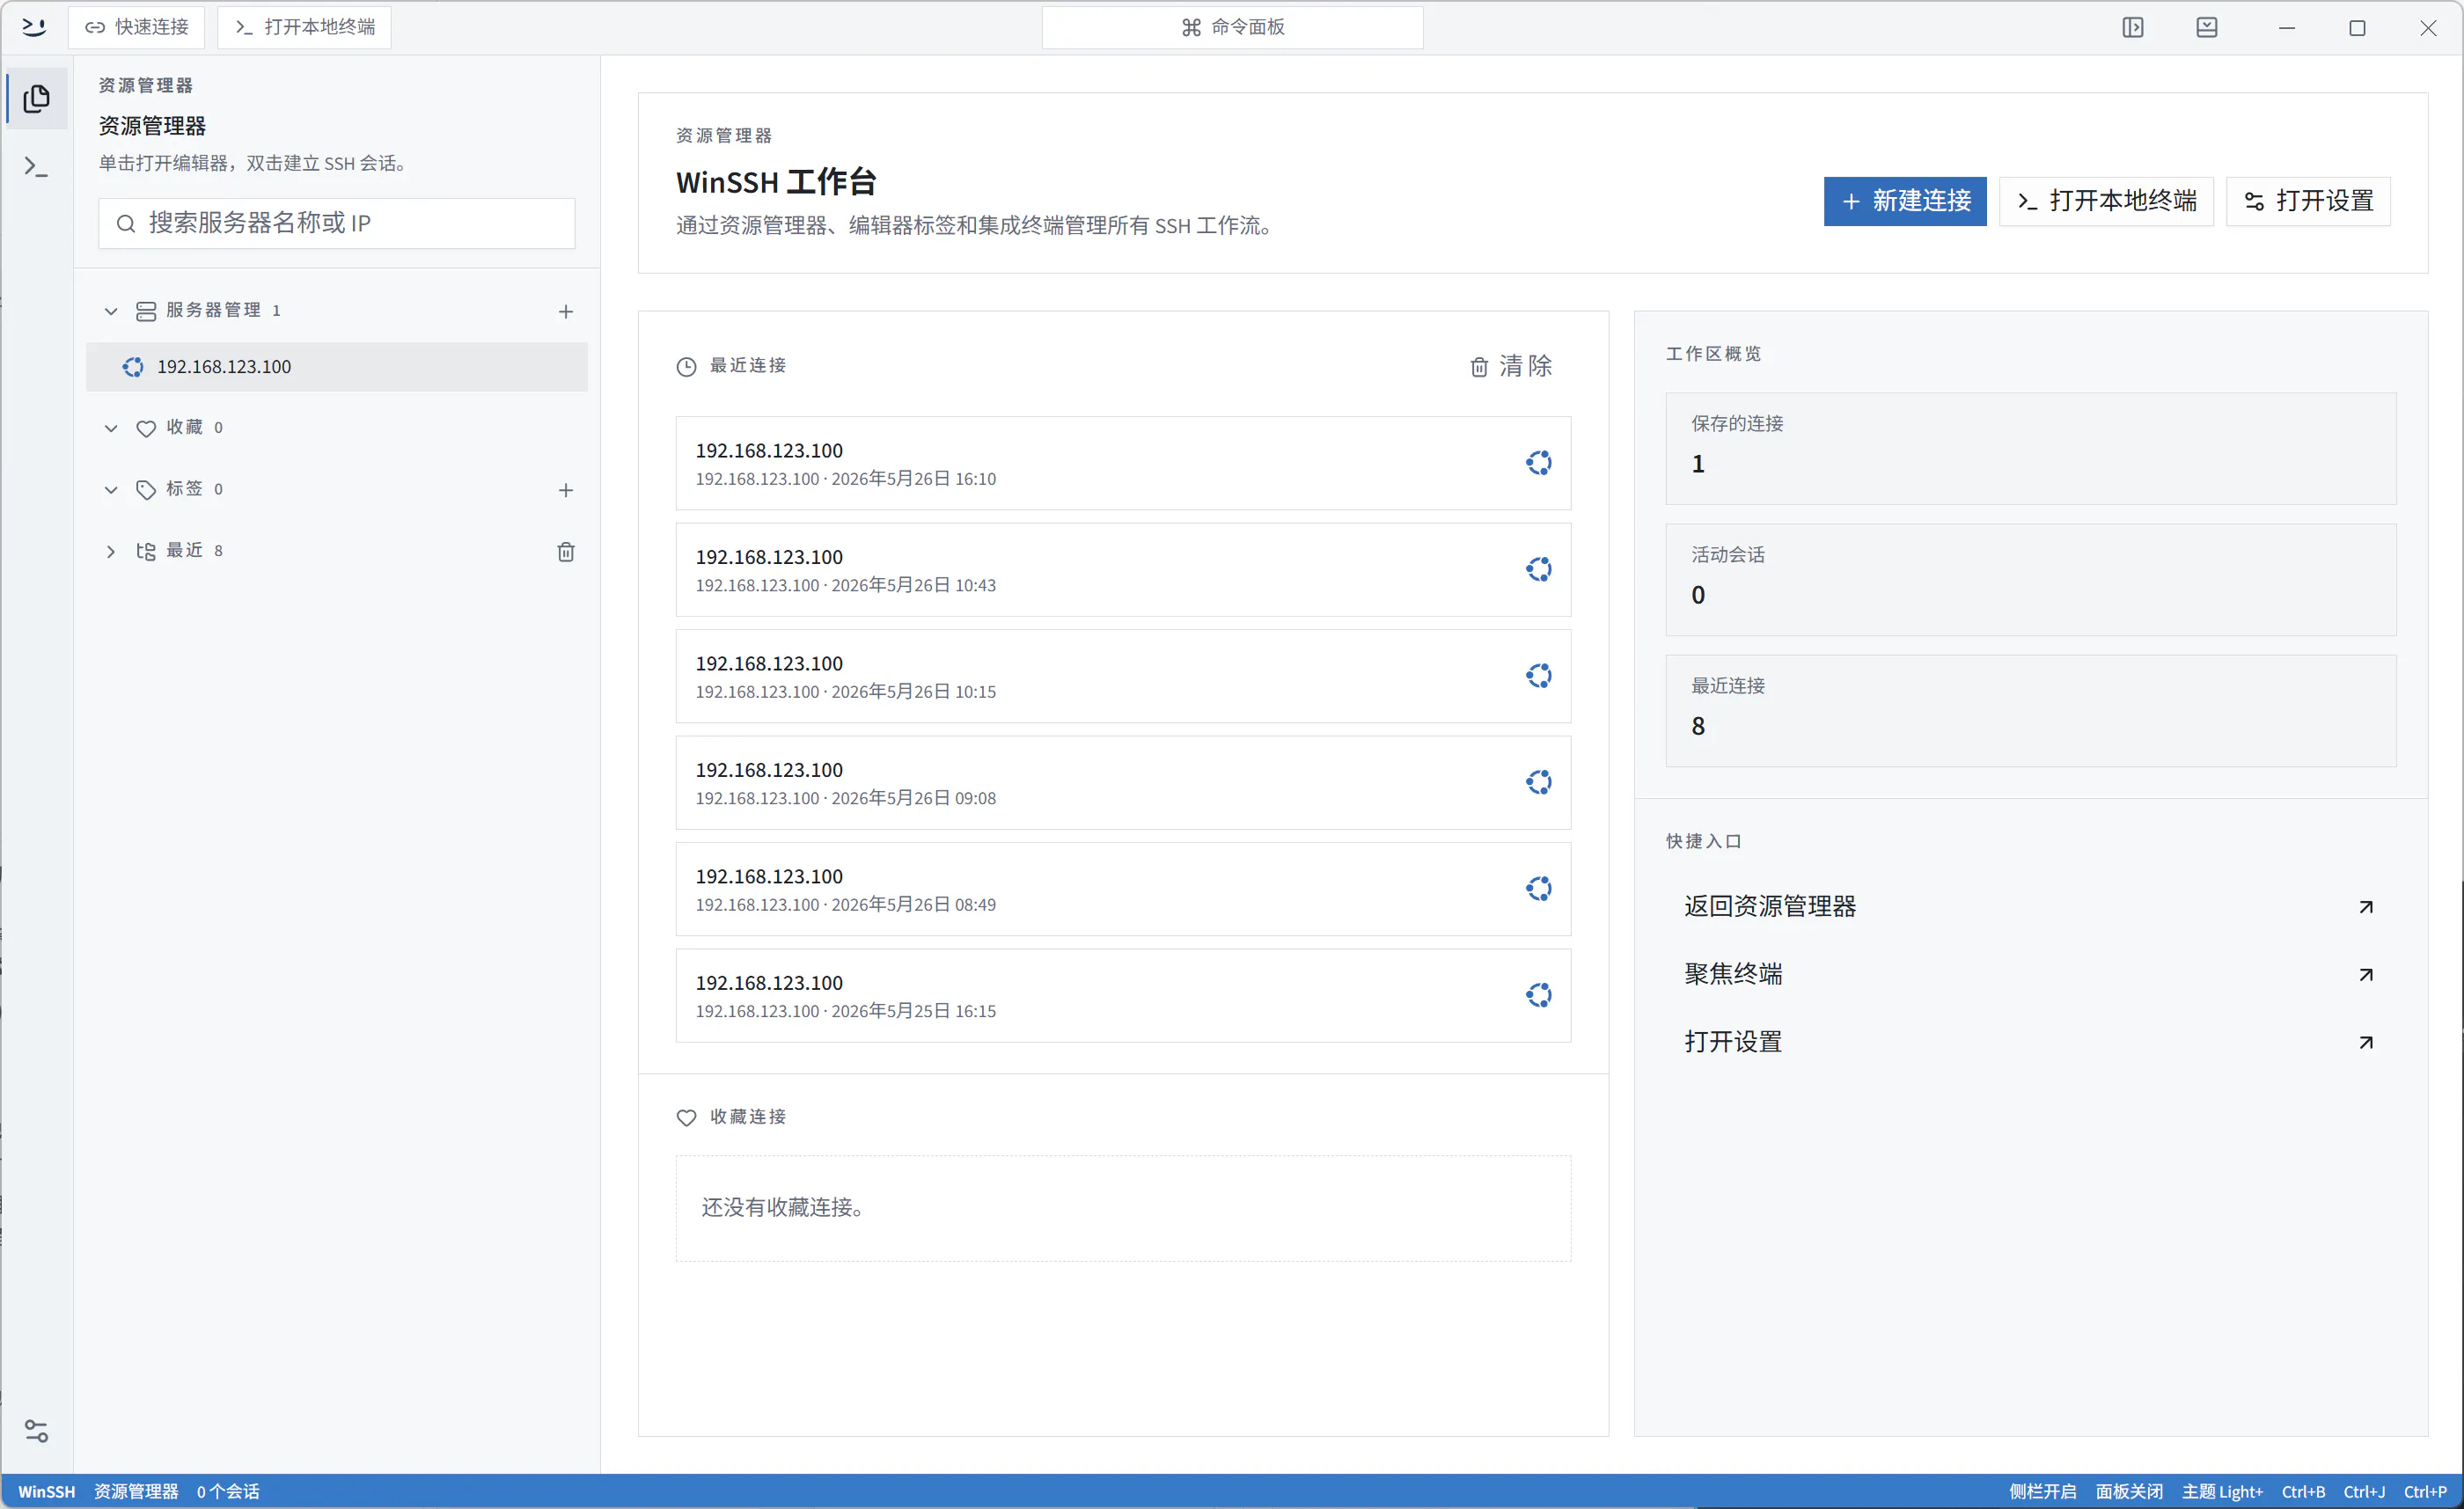Click connect icon on the 08:49 entry
This screenshot has height=1509, width=2464.
pyautogui.click(x=1538, y=888)
